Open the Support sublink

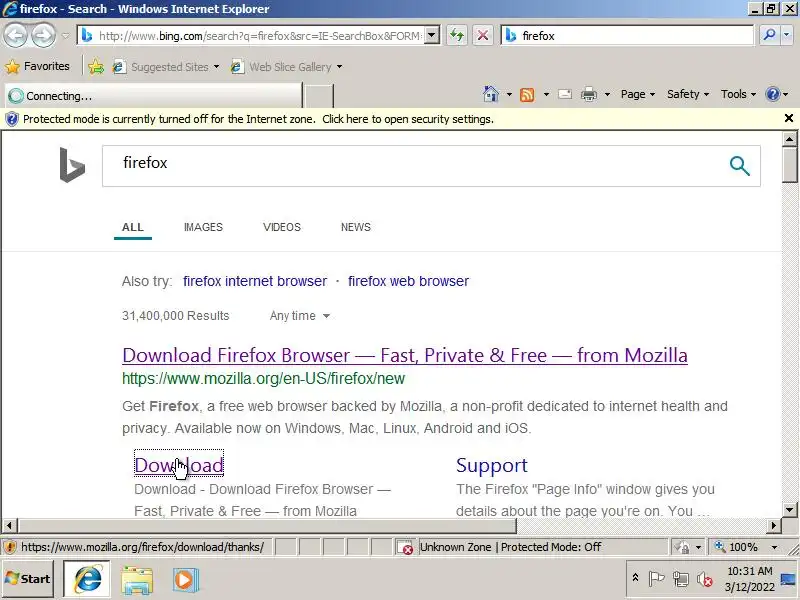coord(492,465)
